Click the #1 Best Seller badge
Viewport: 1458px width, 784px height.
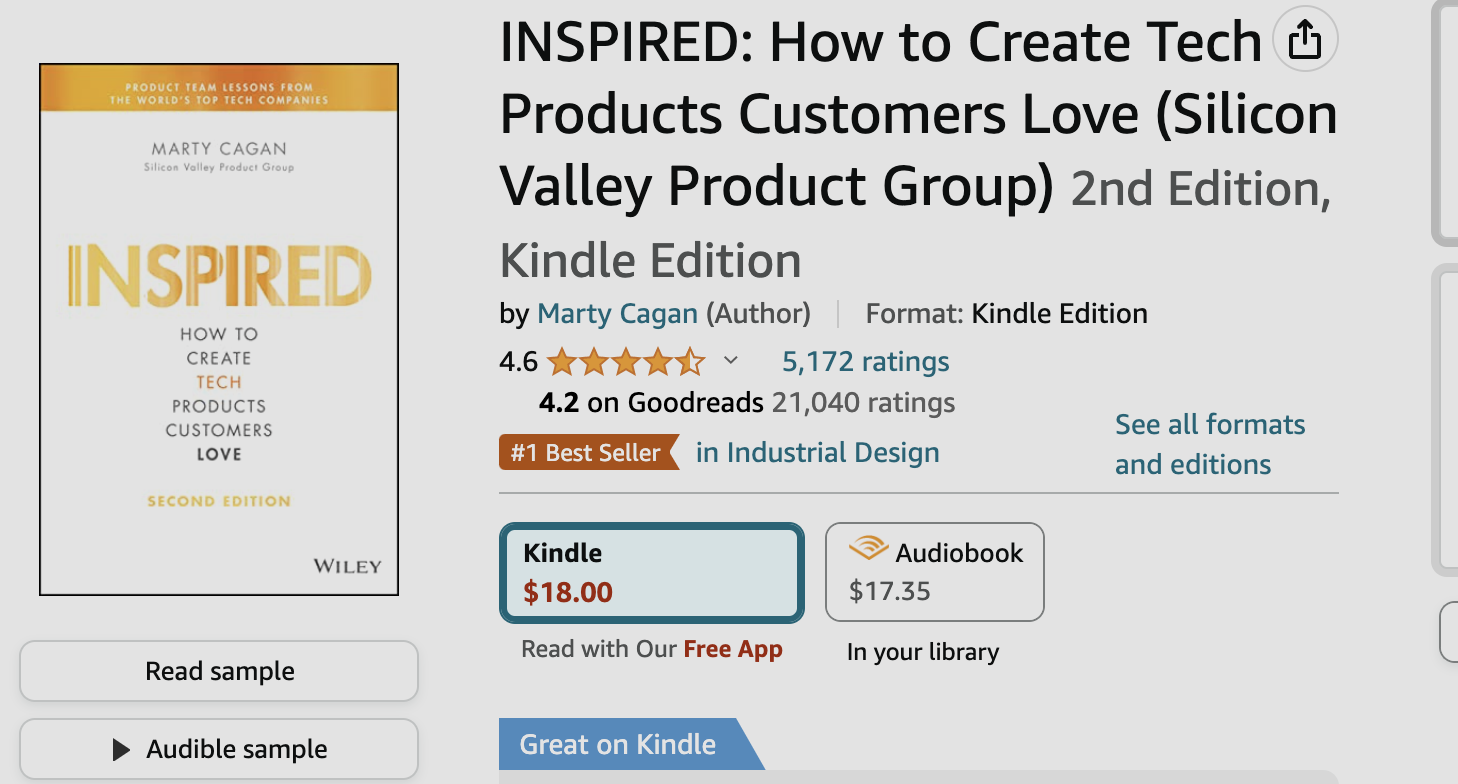pyautogui.click(x=587, y=453)
